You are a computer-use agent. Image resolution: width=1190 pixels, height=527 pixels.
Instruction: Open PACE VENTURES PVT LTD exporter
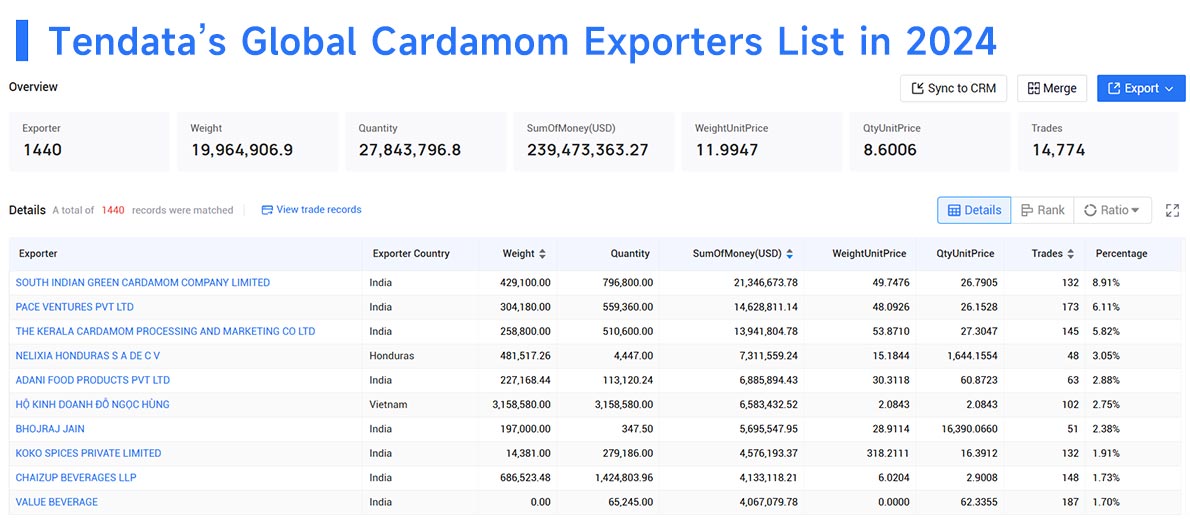tap(74, 307)
